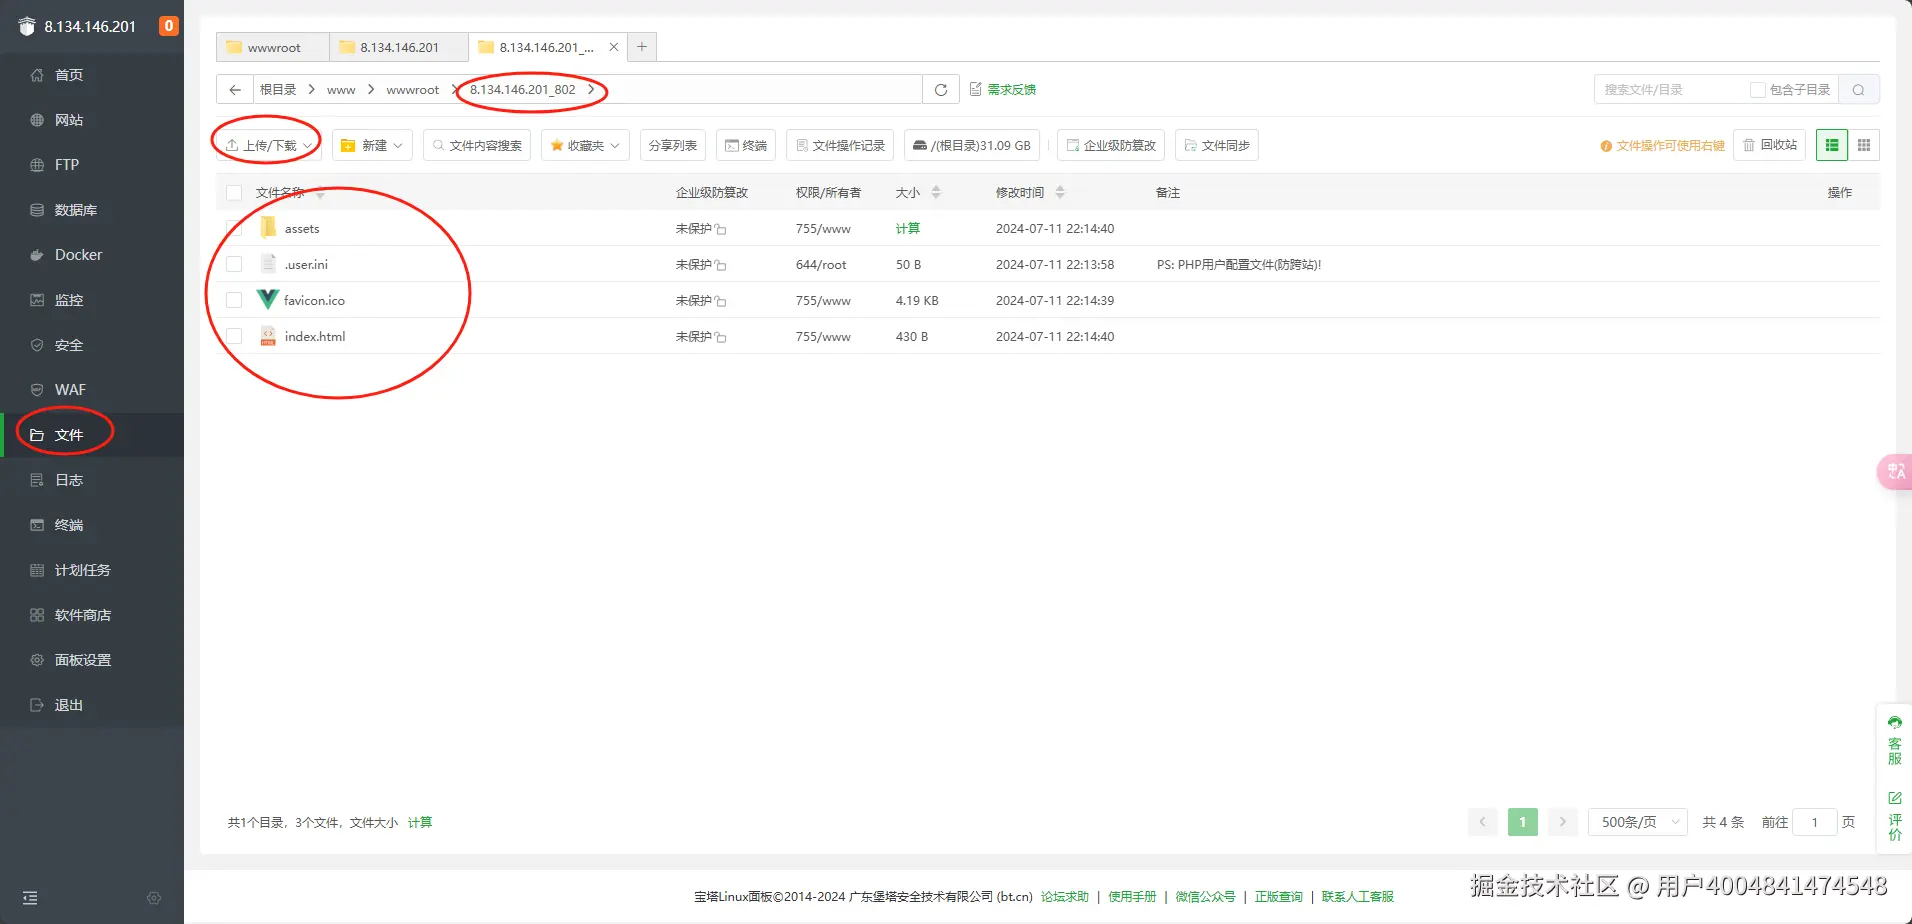Navigate to 根目录 in breadcrumb path

[x=278, y=90]
